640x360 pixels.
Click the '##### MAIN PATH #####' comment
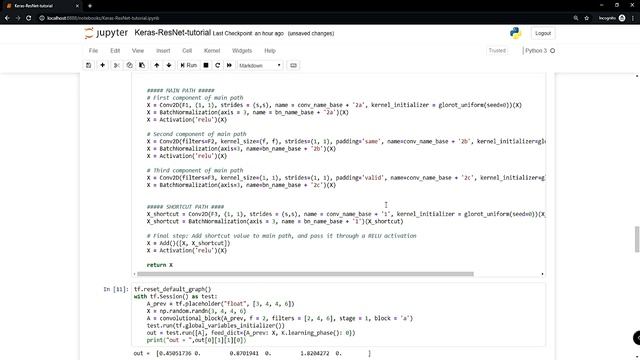click(180, 90)
